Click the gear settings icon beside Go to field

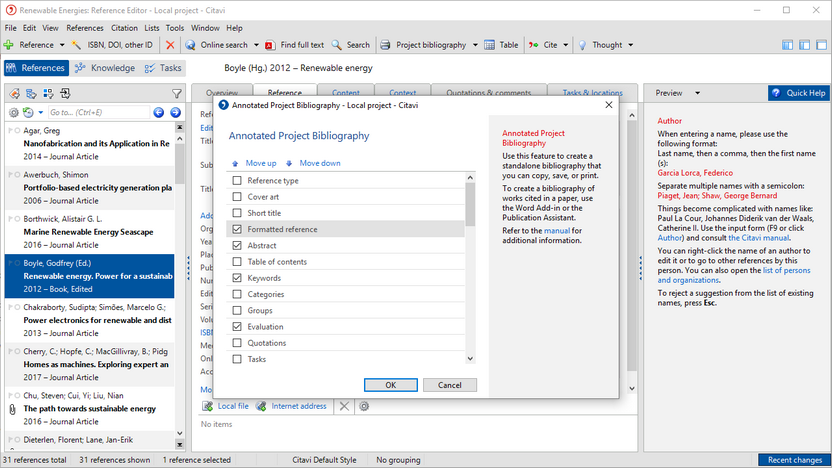pos(14,112)
